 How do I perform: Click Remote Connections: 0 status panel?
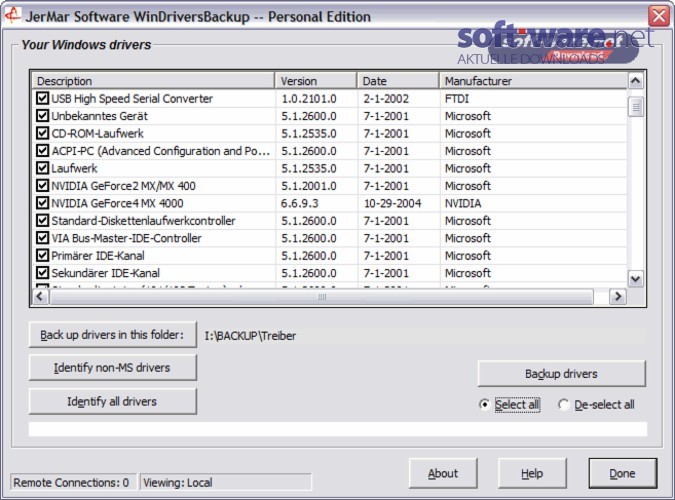tap(73, 482)
